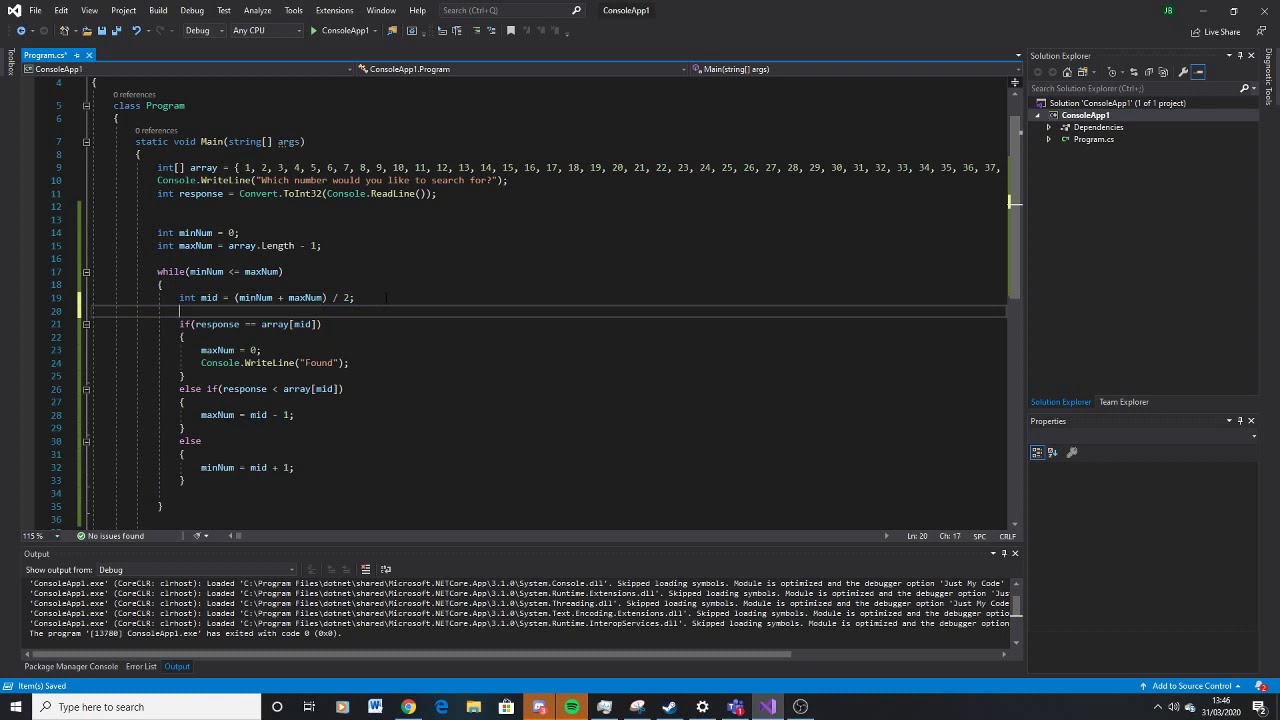Launch Microsoft Word from the taskbar

375,707
